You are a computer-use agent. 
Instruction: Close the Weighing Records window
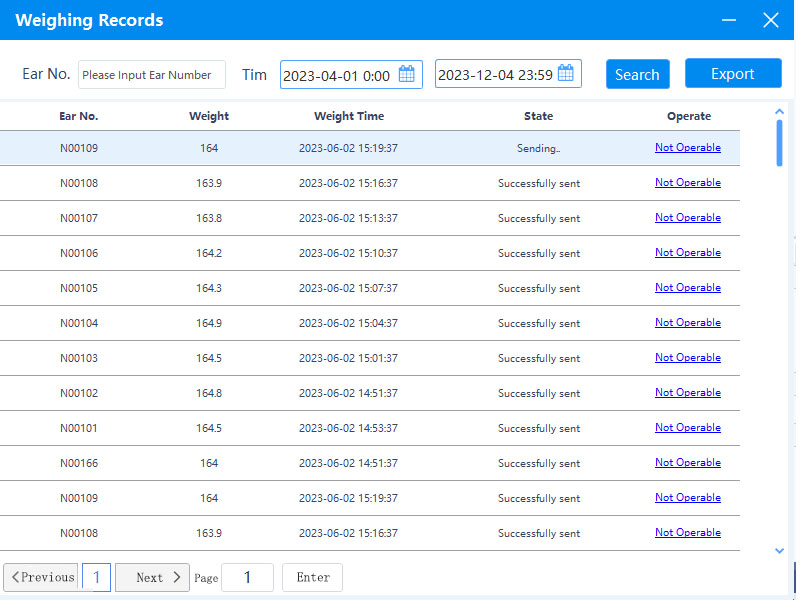point(771,20)
